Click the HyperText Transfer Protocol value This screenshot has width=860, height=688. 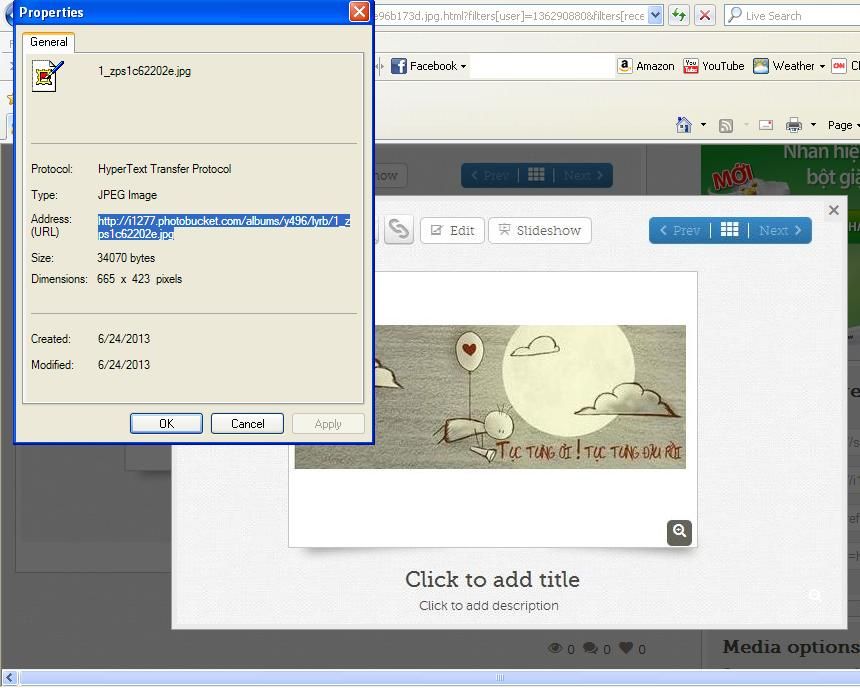tap(165, 169)
